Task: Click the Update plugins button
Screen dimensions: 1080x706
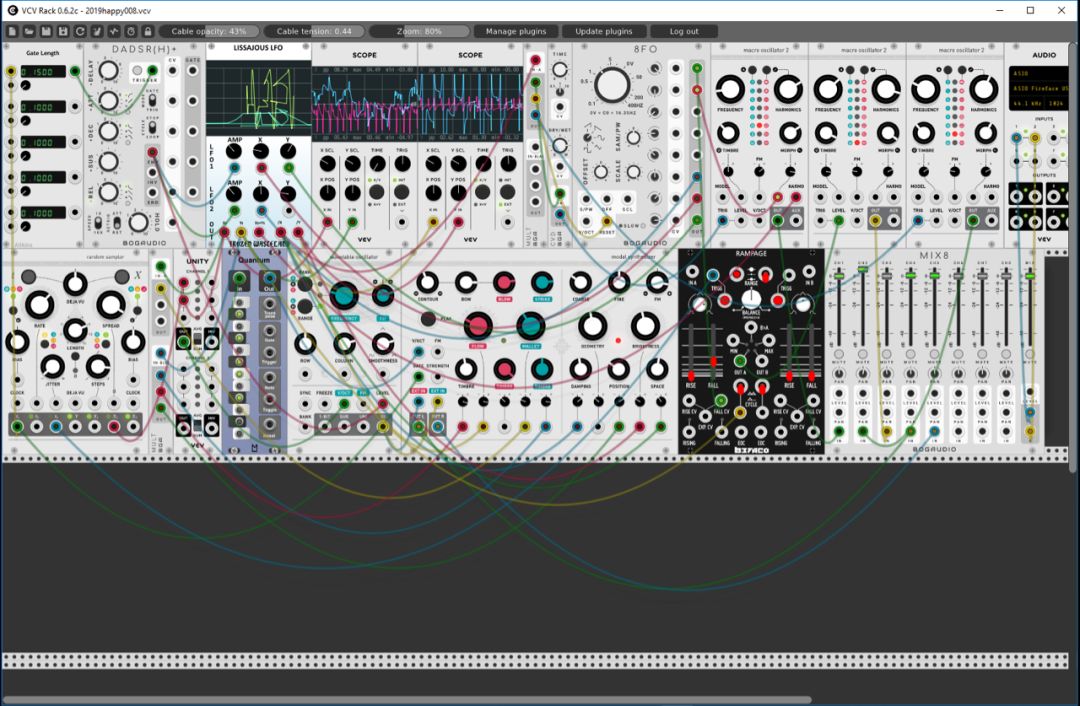Action: pos(603,31)
